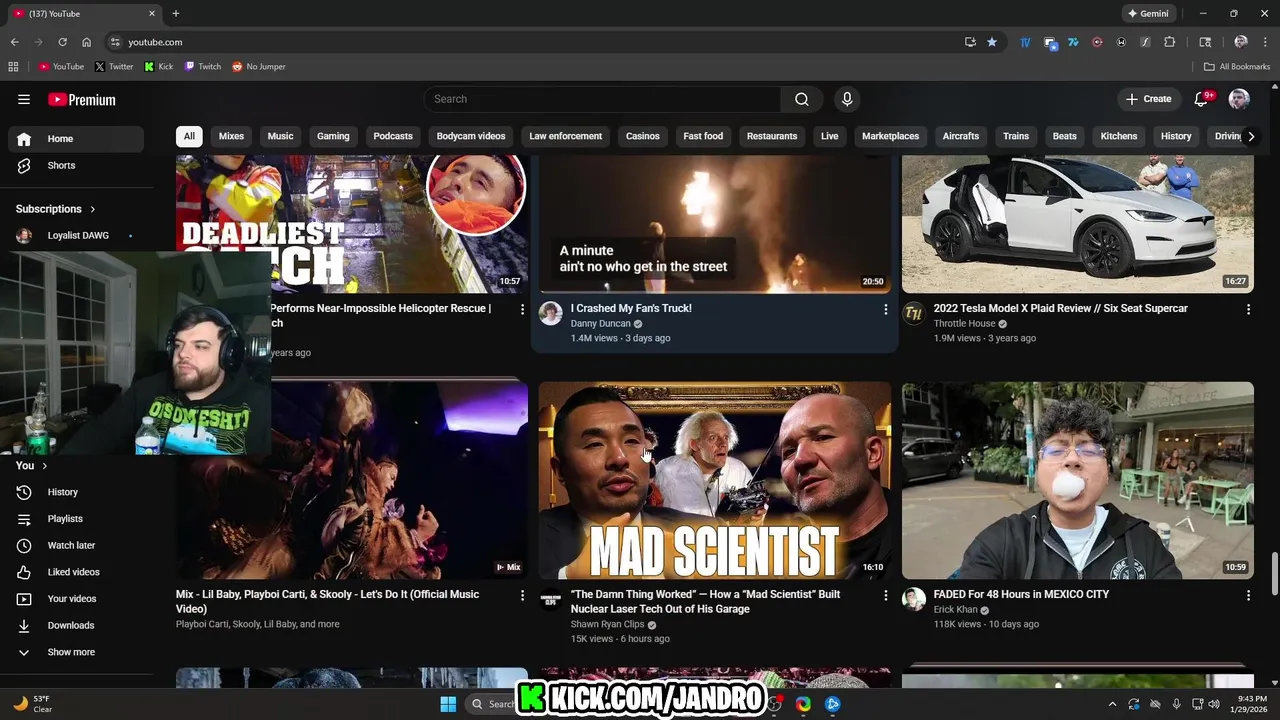Open taskbar volume icon
Image resolution: width=1280 pixels, height=720 pixels.
click(x=1214, y=704)
